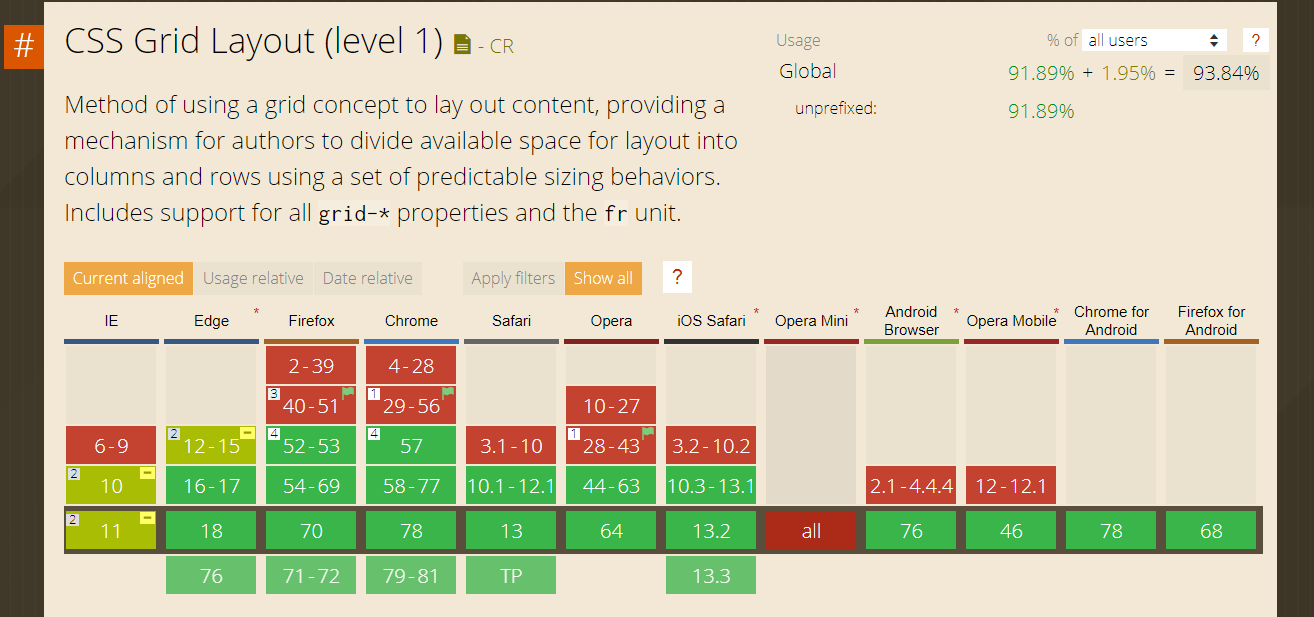
Task: Click the question mark beside the usage dropdown
Action: pos(1256,40)
